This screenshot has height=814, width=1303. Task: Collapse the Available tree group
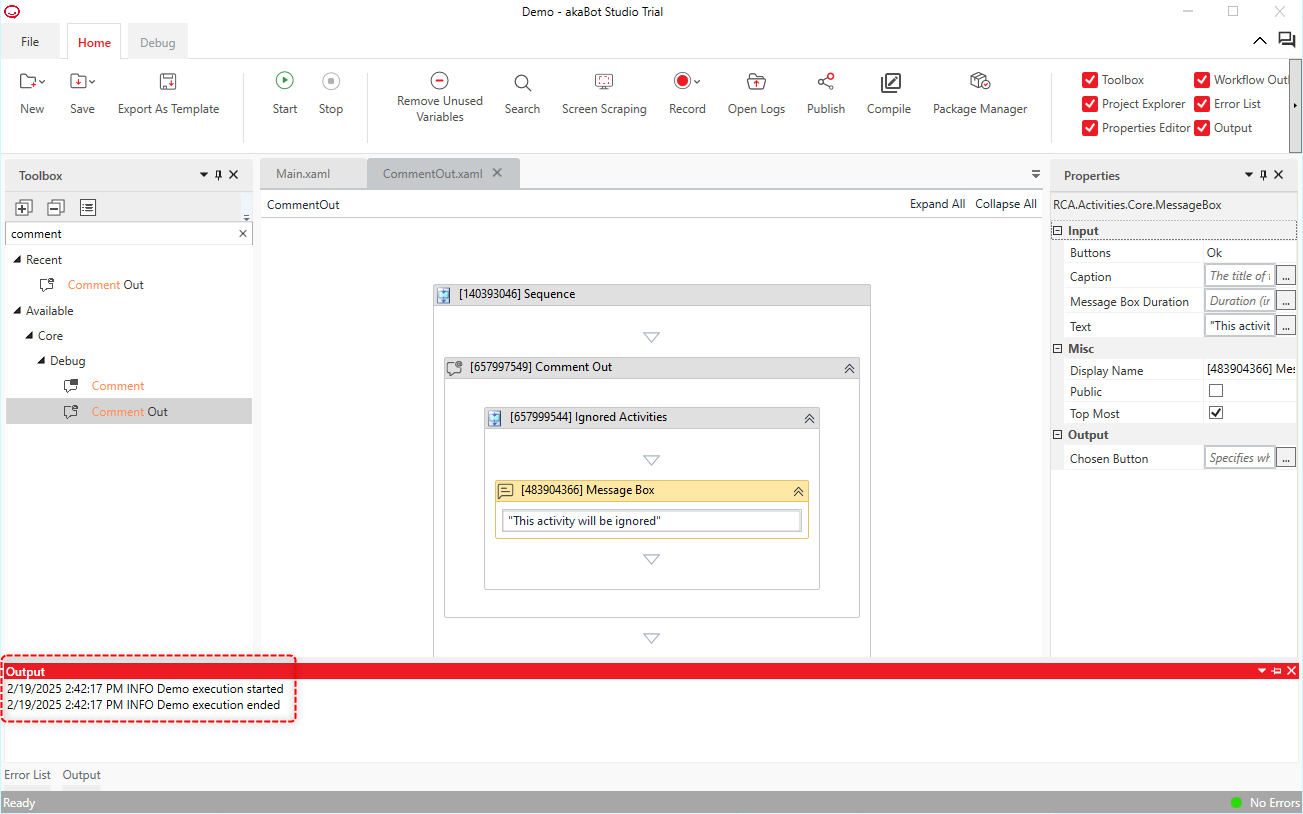(17, 311)
